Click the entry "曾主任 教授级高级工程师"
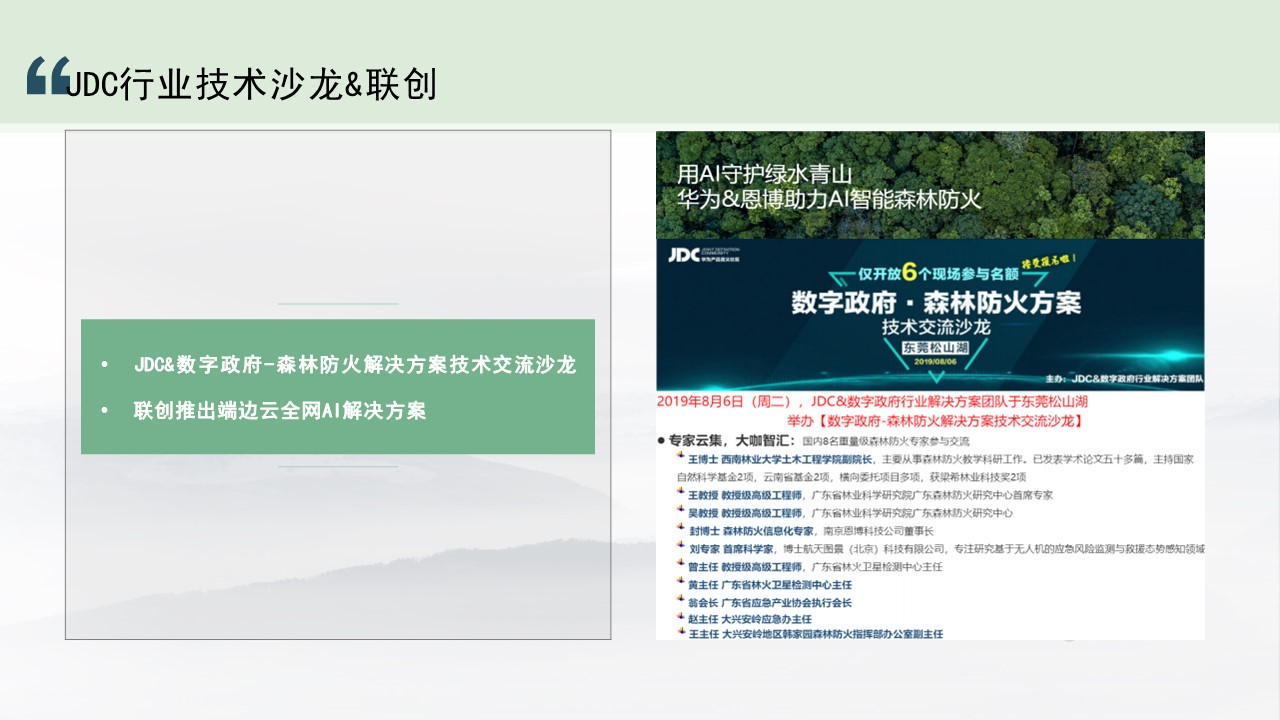Screen dimensions: 1280x720 (745, 567)
